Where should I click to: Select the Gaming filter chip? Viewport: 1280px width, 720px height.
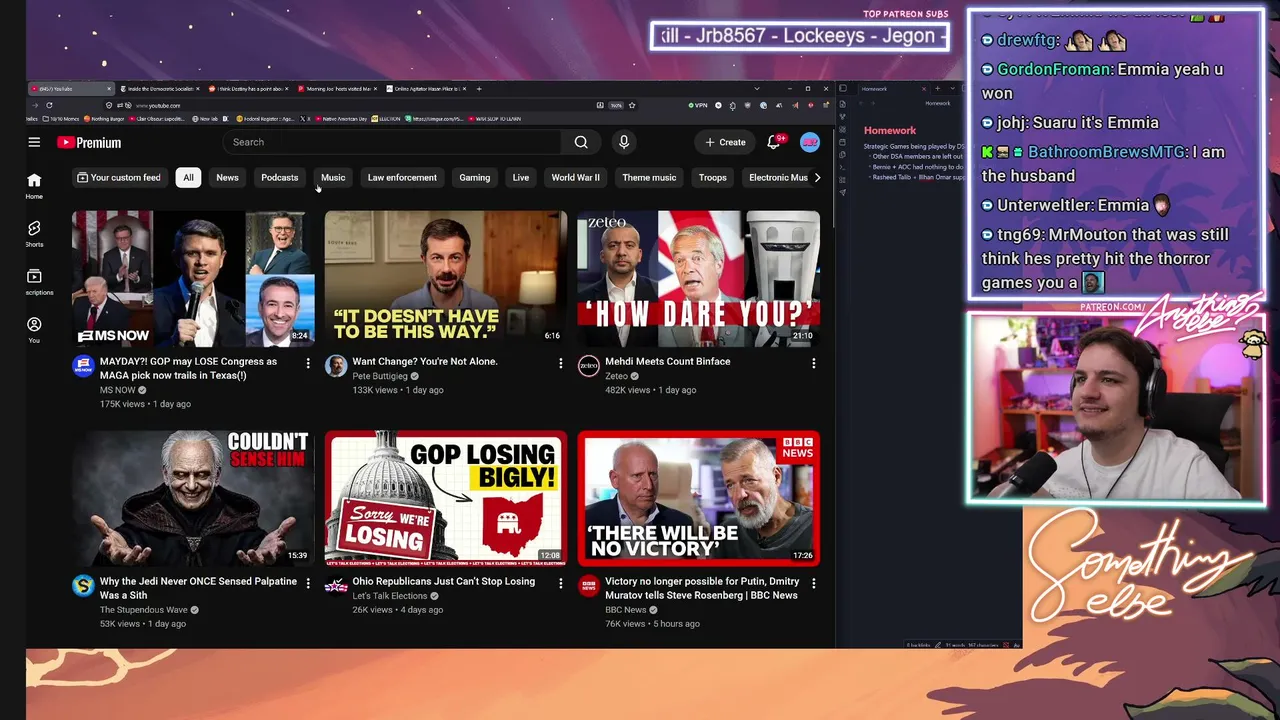pyautogui.click(x=474, y=178)
